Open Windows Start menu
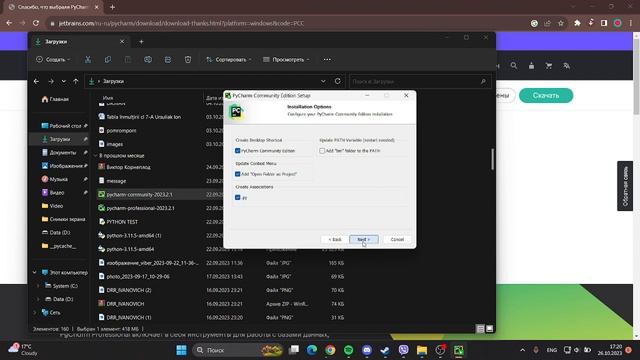 [181, 350]
